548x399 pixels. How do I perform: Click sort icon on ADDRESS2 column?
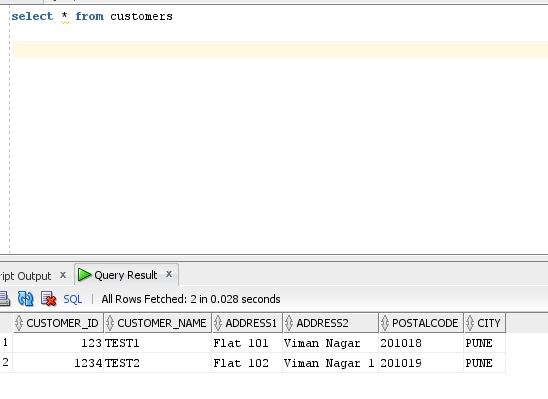click(289, 323)
